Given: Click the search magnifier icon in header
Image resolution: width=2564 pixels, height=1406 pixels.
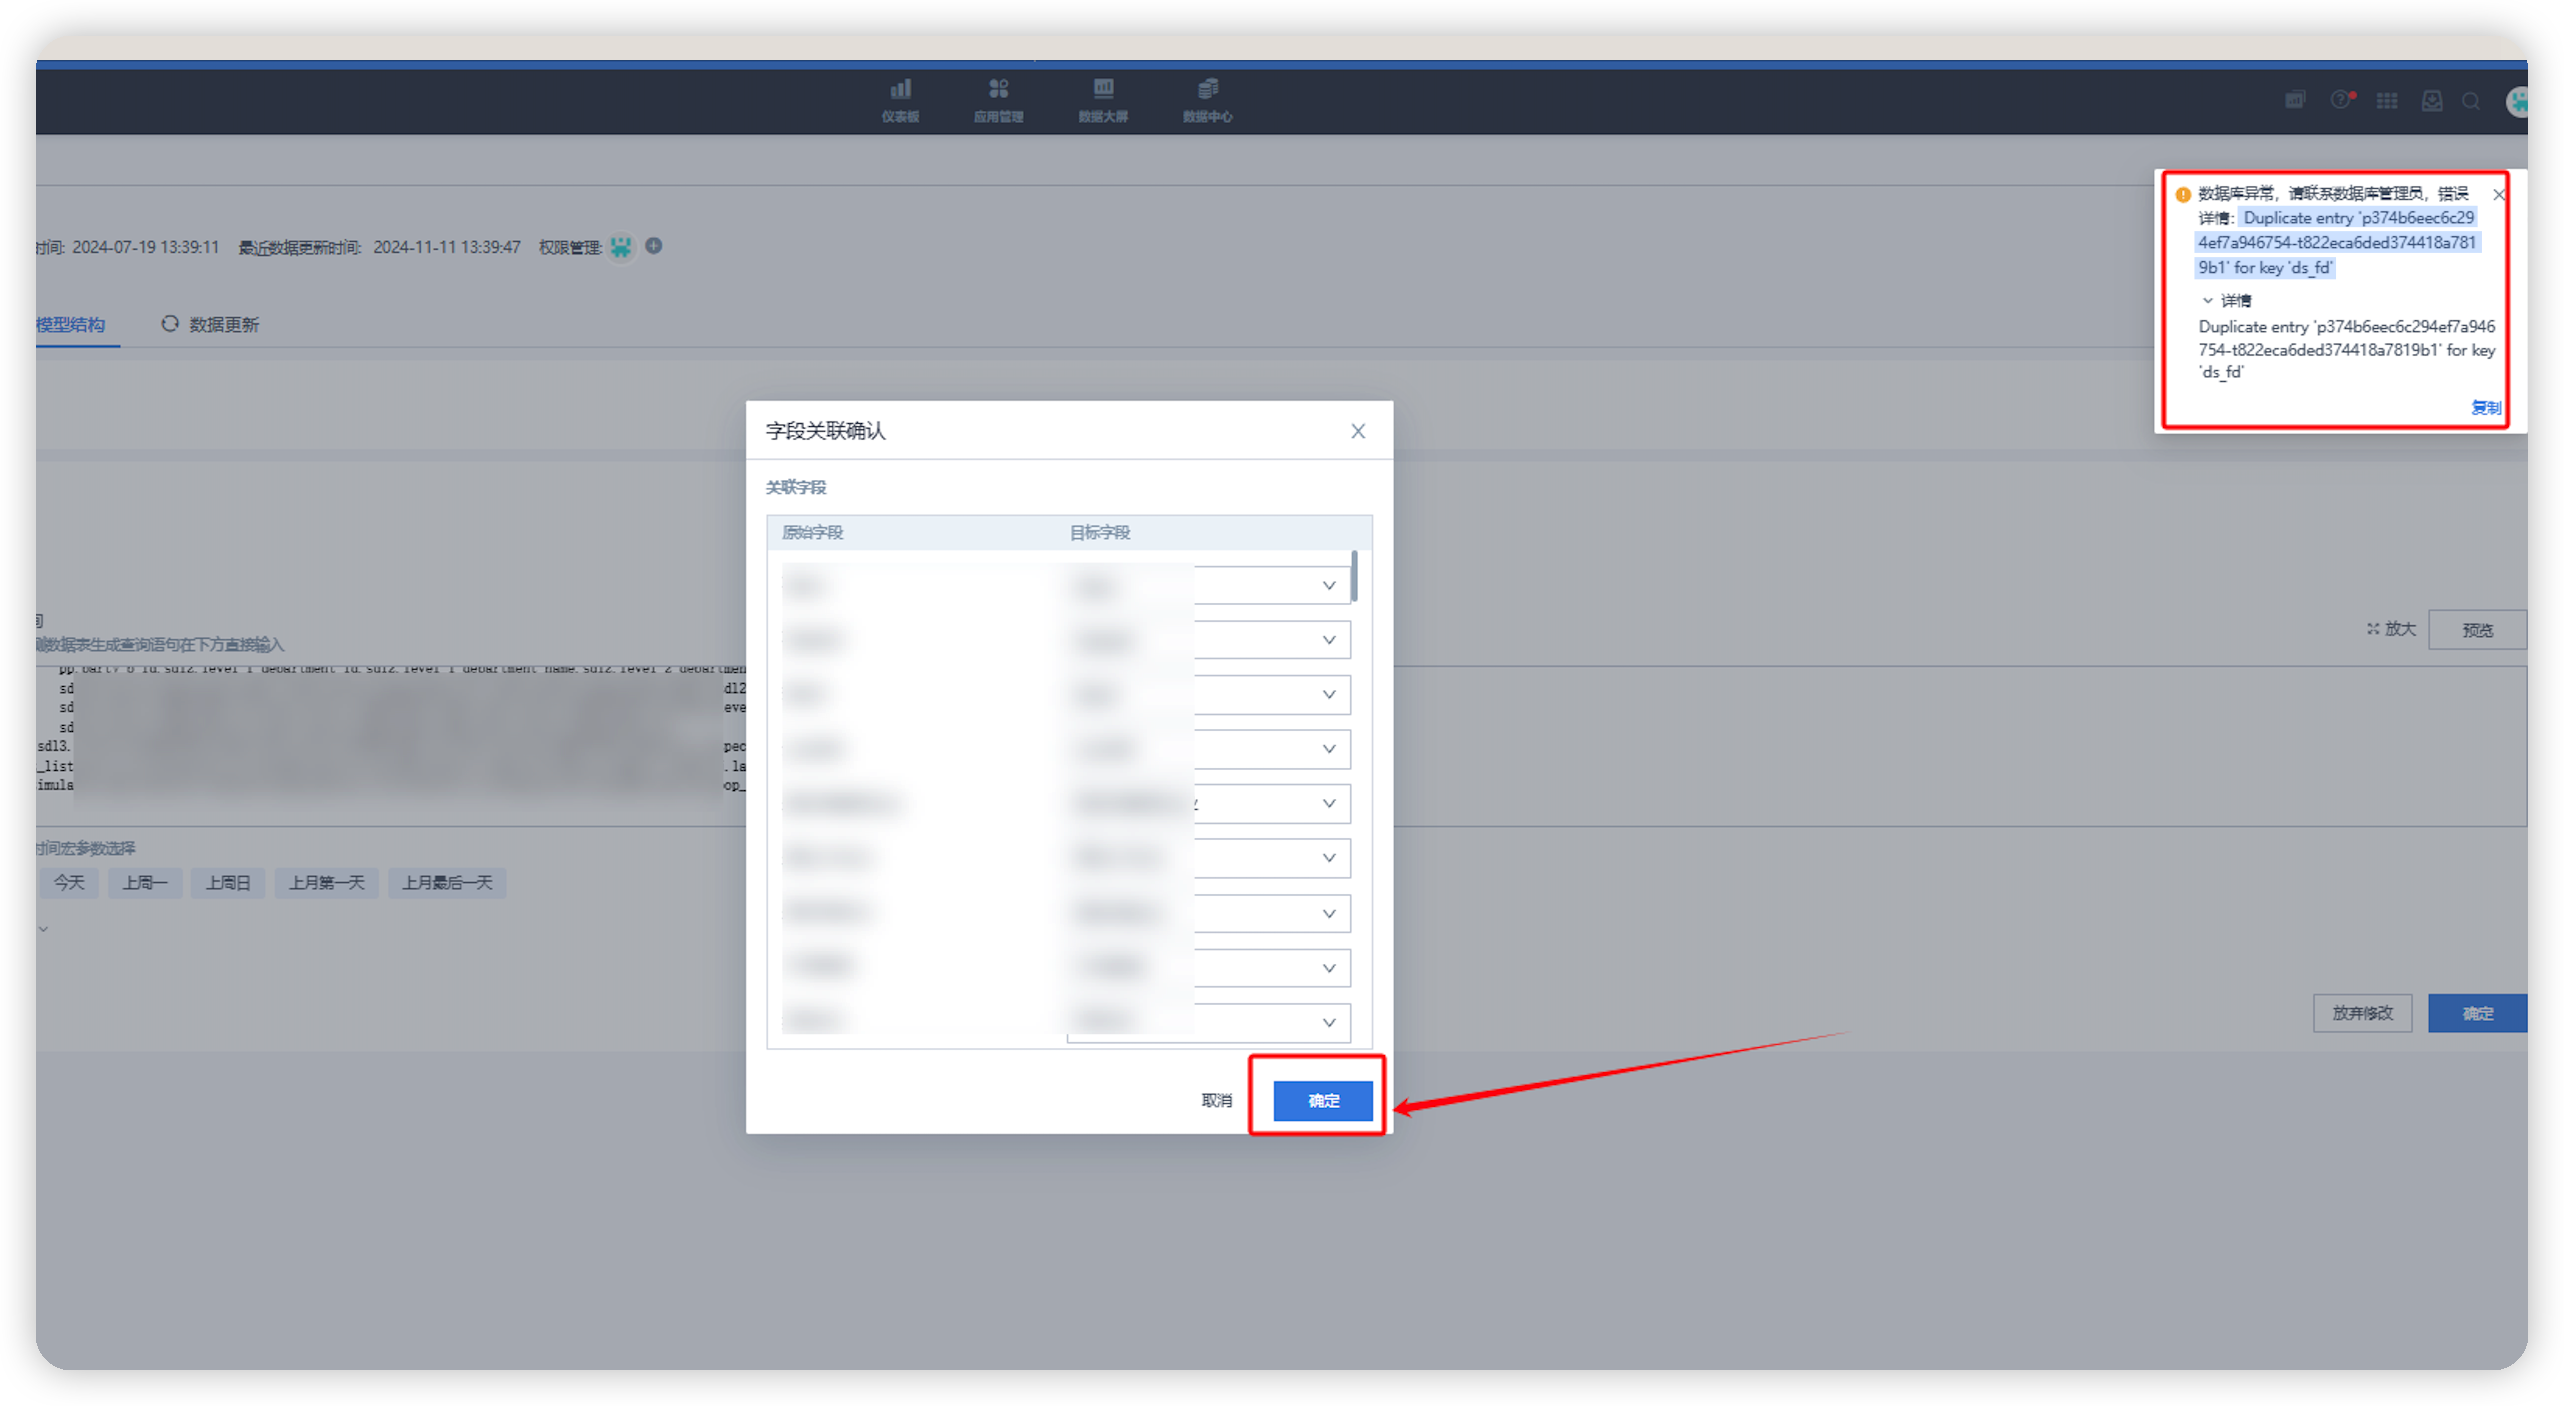Looking at the screenshot, I should (2471, 101).
